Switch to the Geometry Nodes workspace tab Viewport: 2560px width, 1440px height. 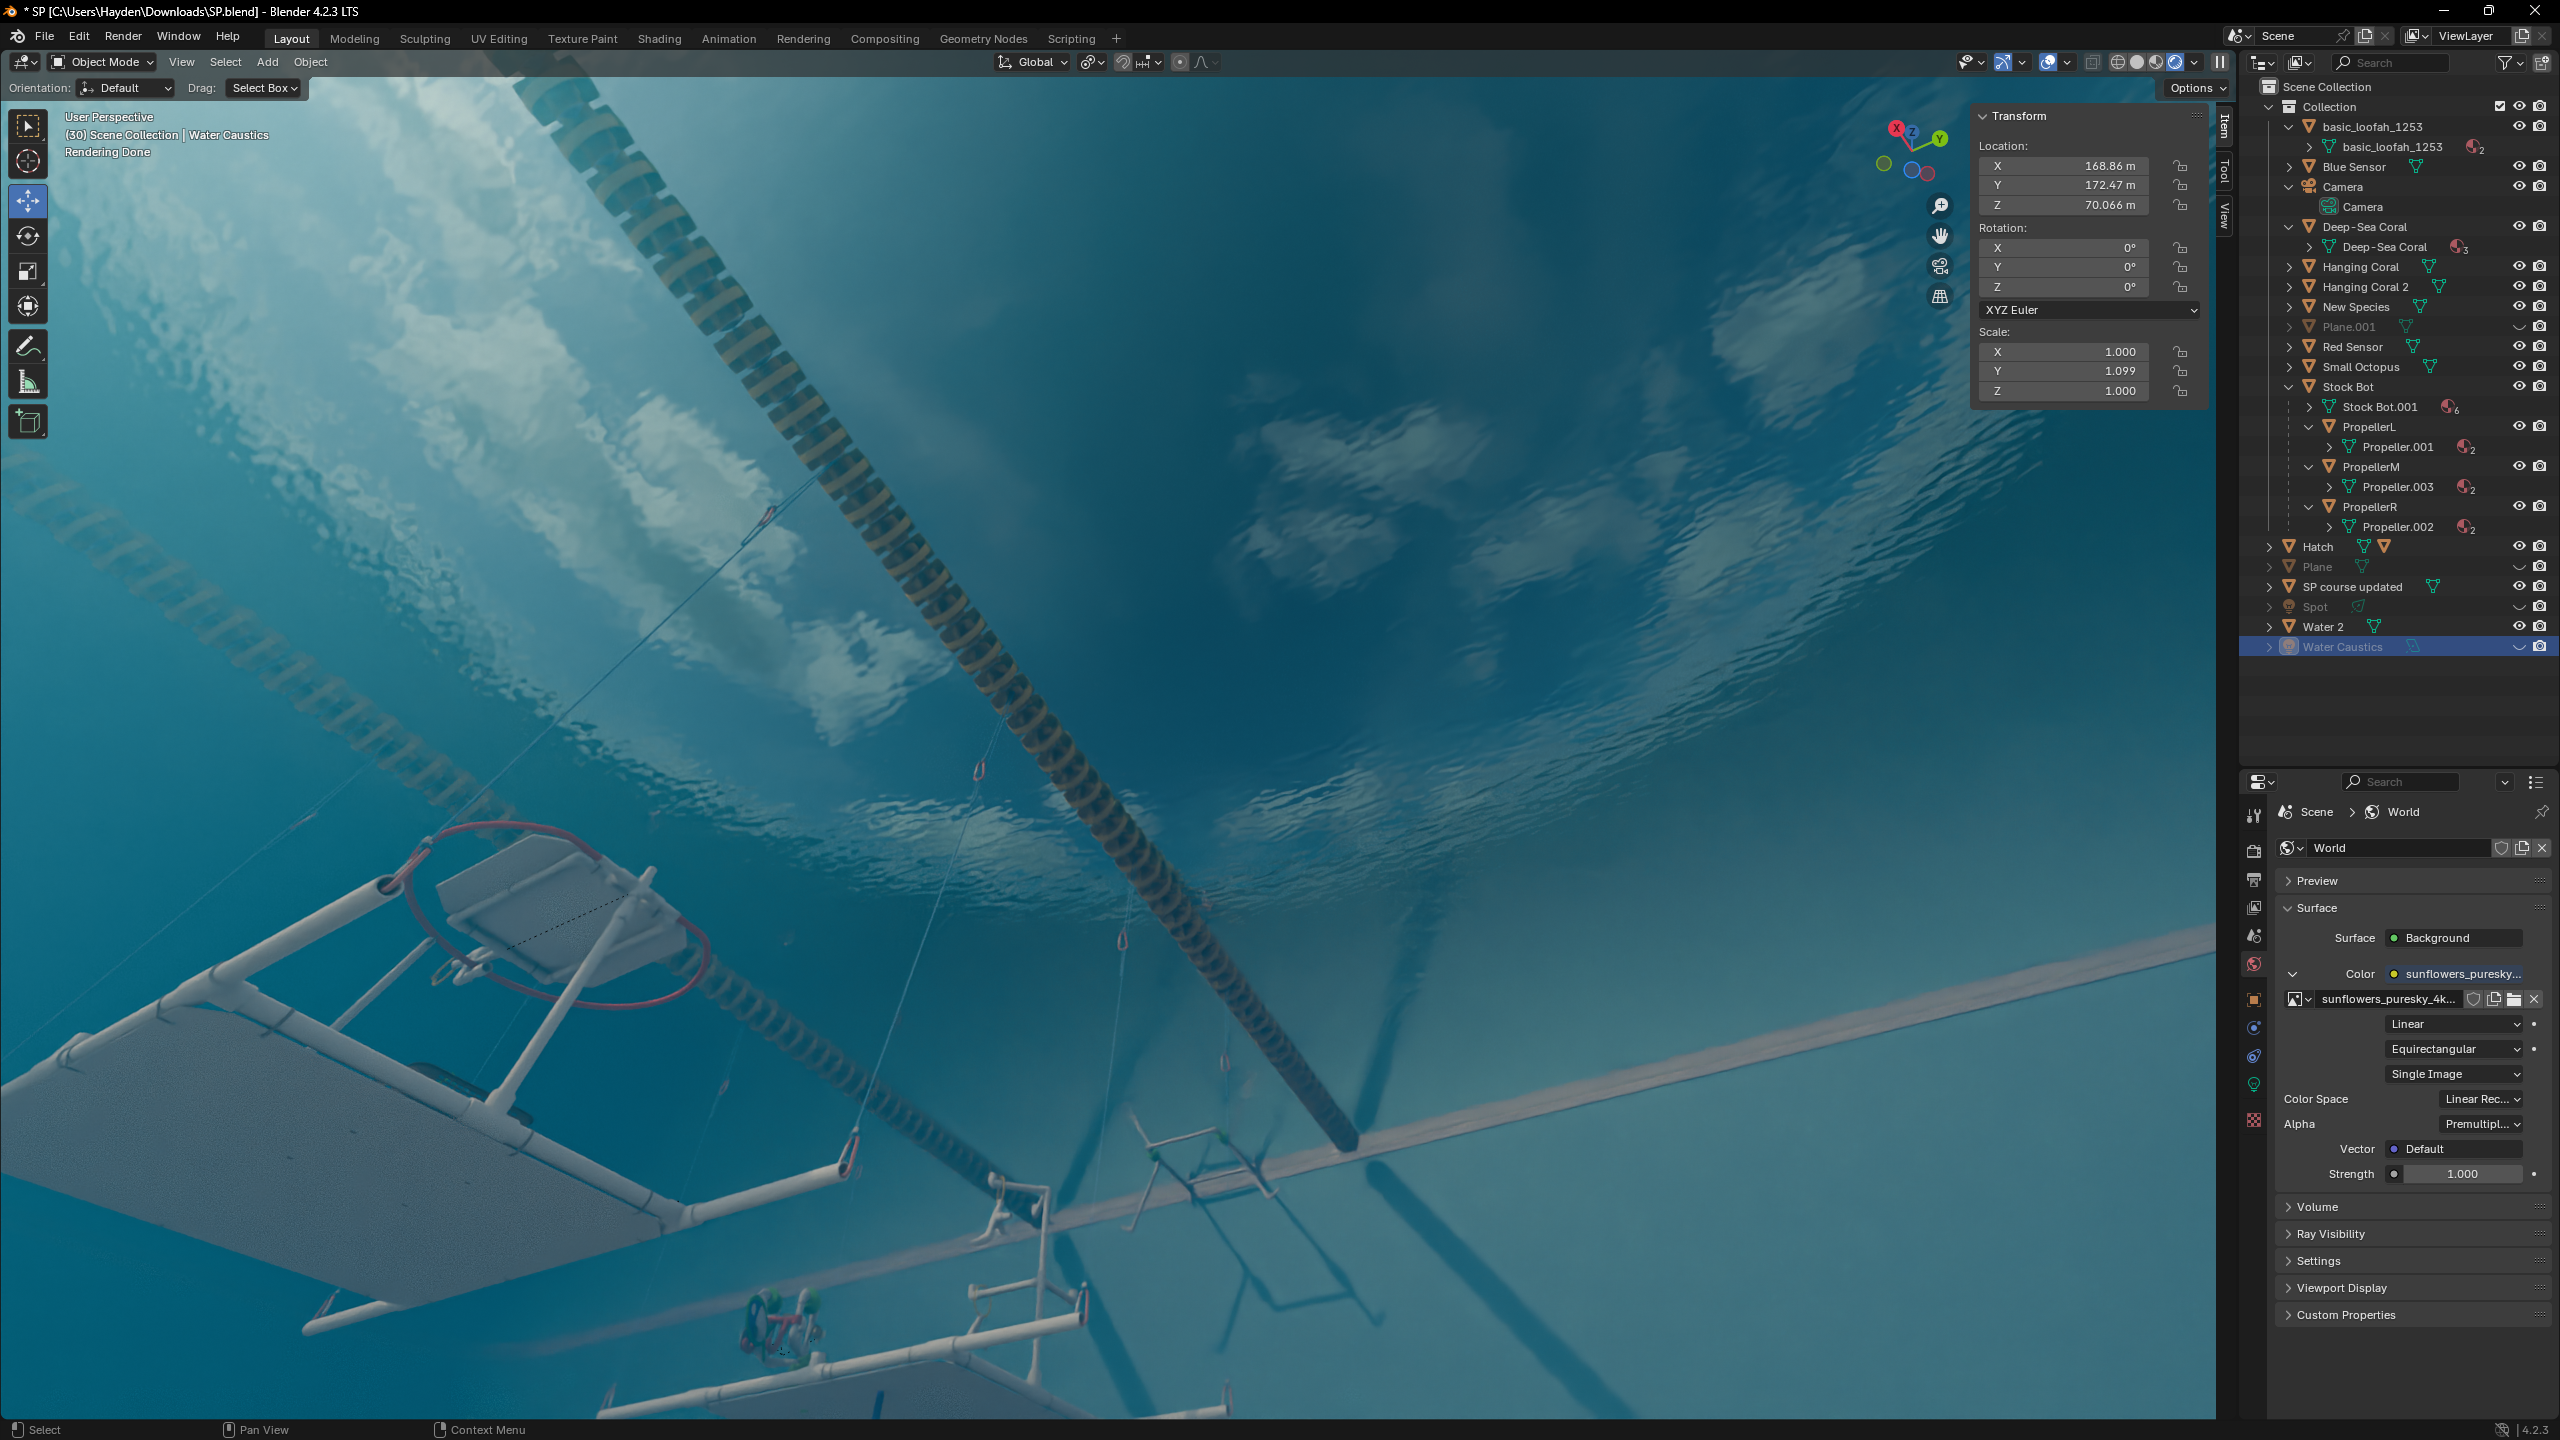pos(983,39)
